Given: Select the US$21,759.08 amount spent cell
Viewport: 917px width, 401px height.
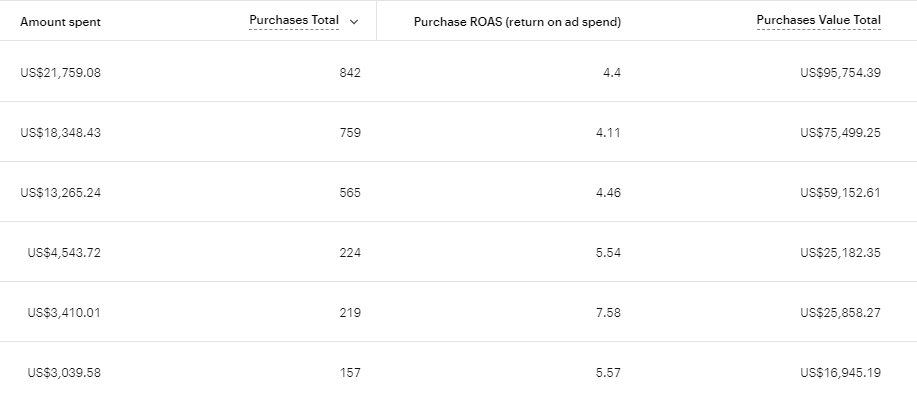Looking at the screenshot, I should point(60,72).
